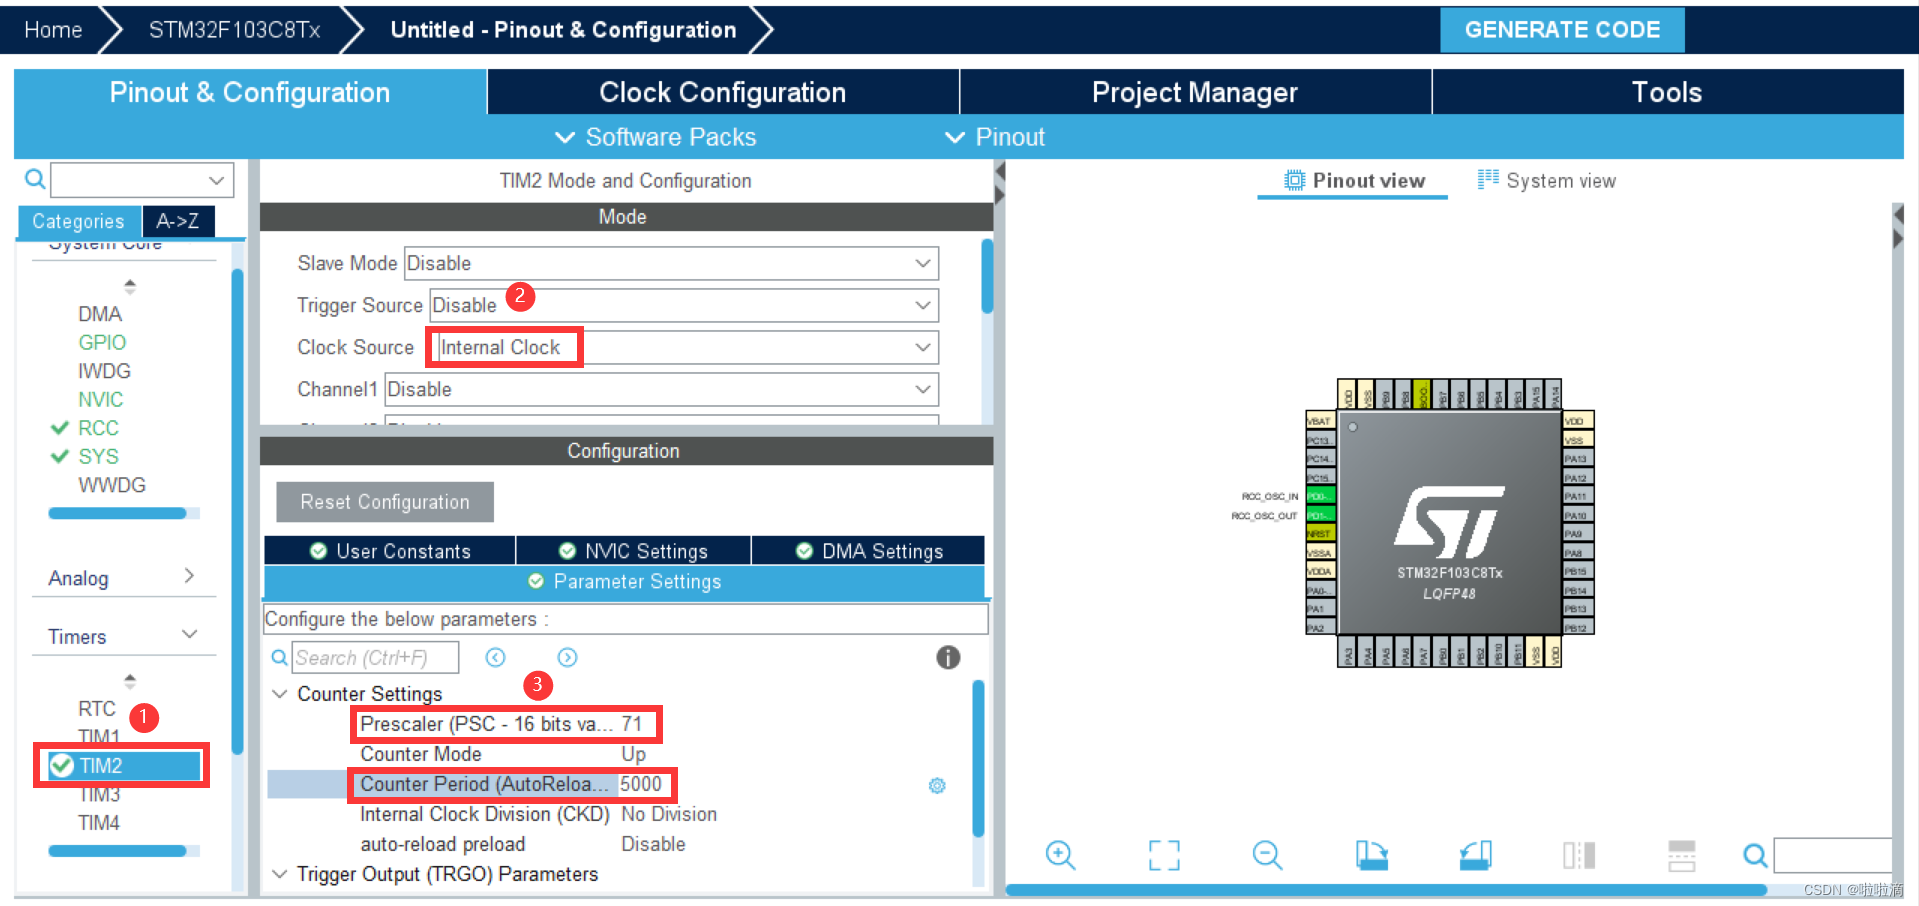1919x906 pixels.
Task: Open the NVIC Settings tab
Action: point(634,551)
